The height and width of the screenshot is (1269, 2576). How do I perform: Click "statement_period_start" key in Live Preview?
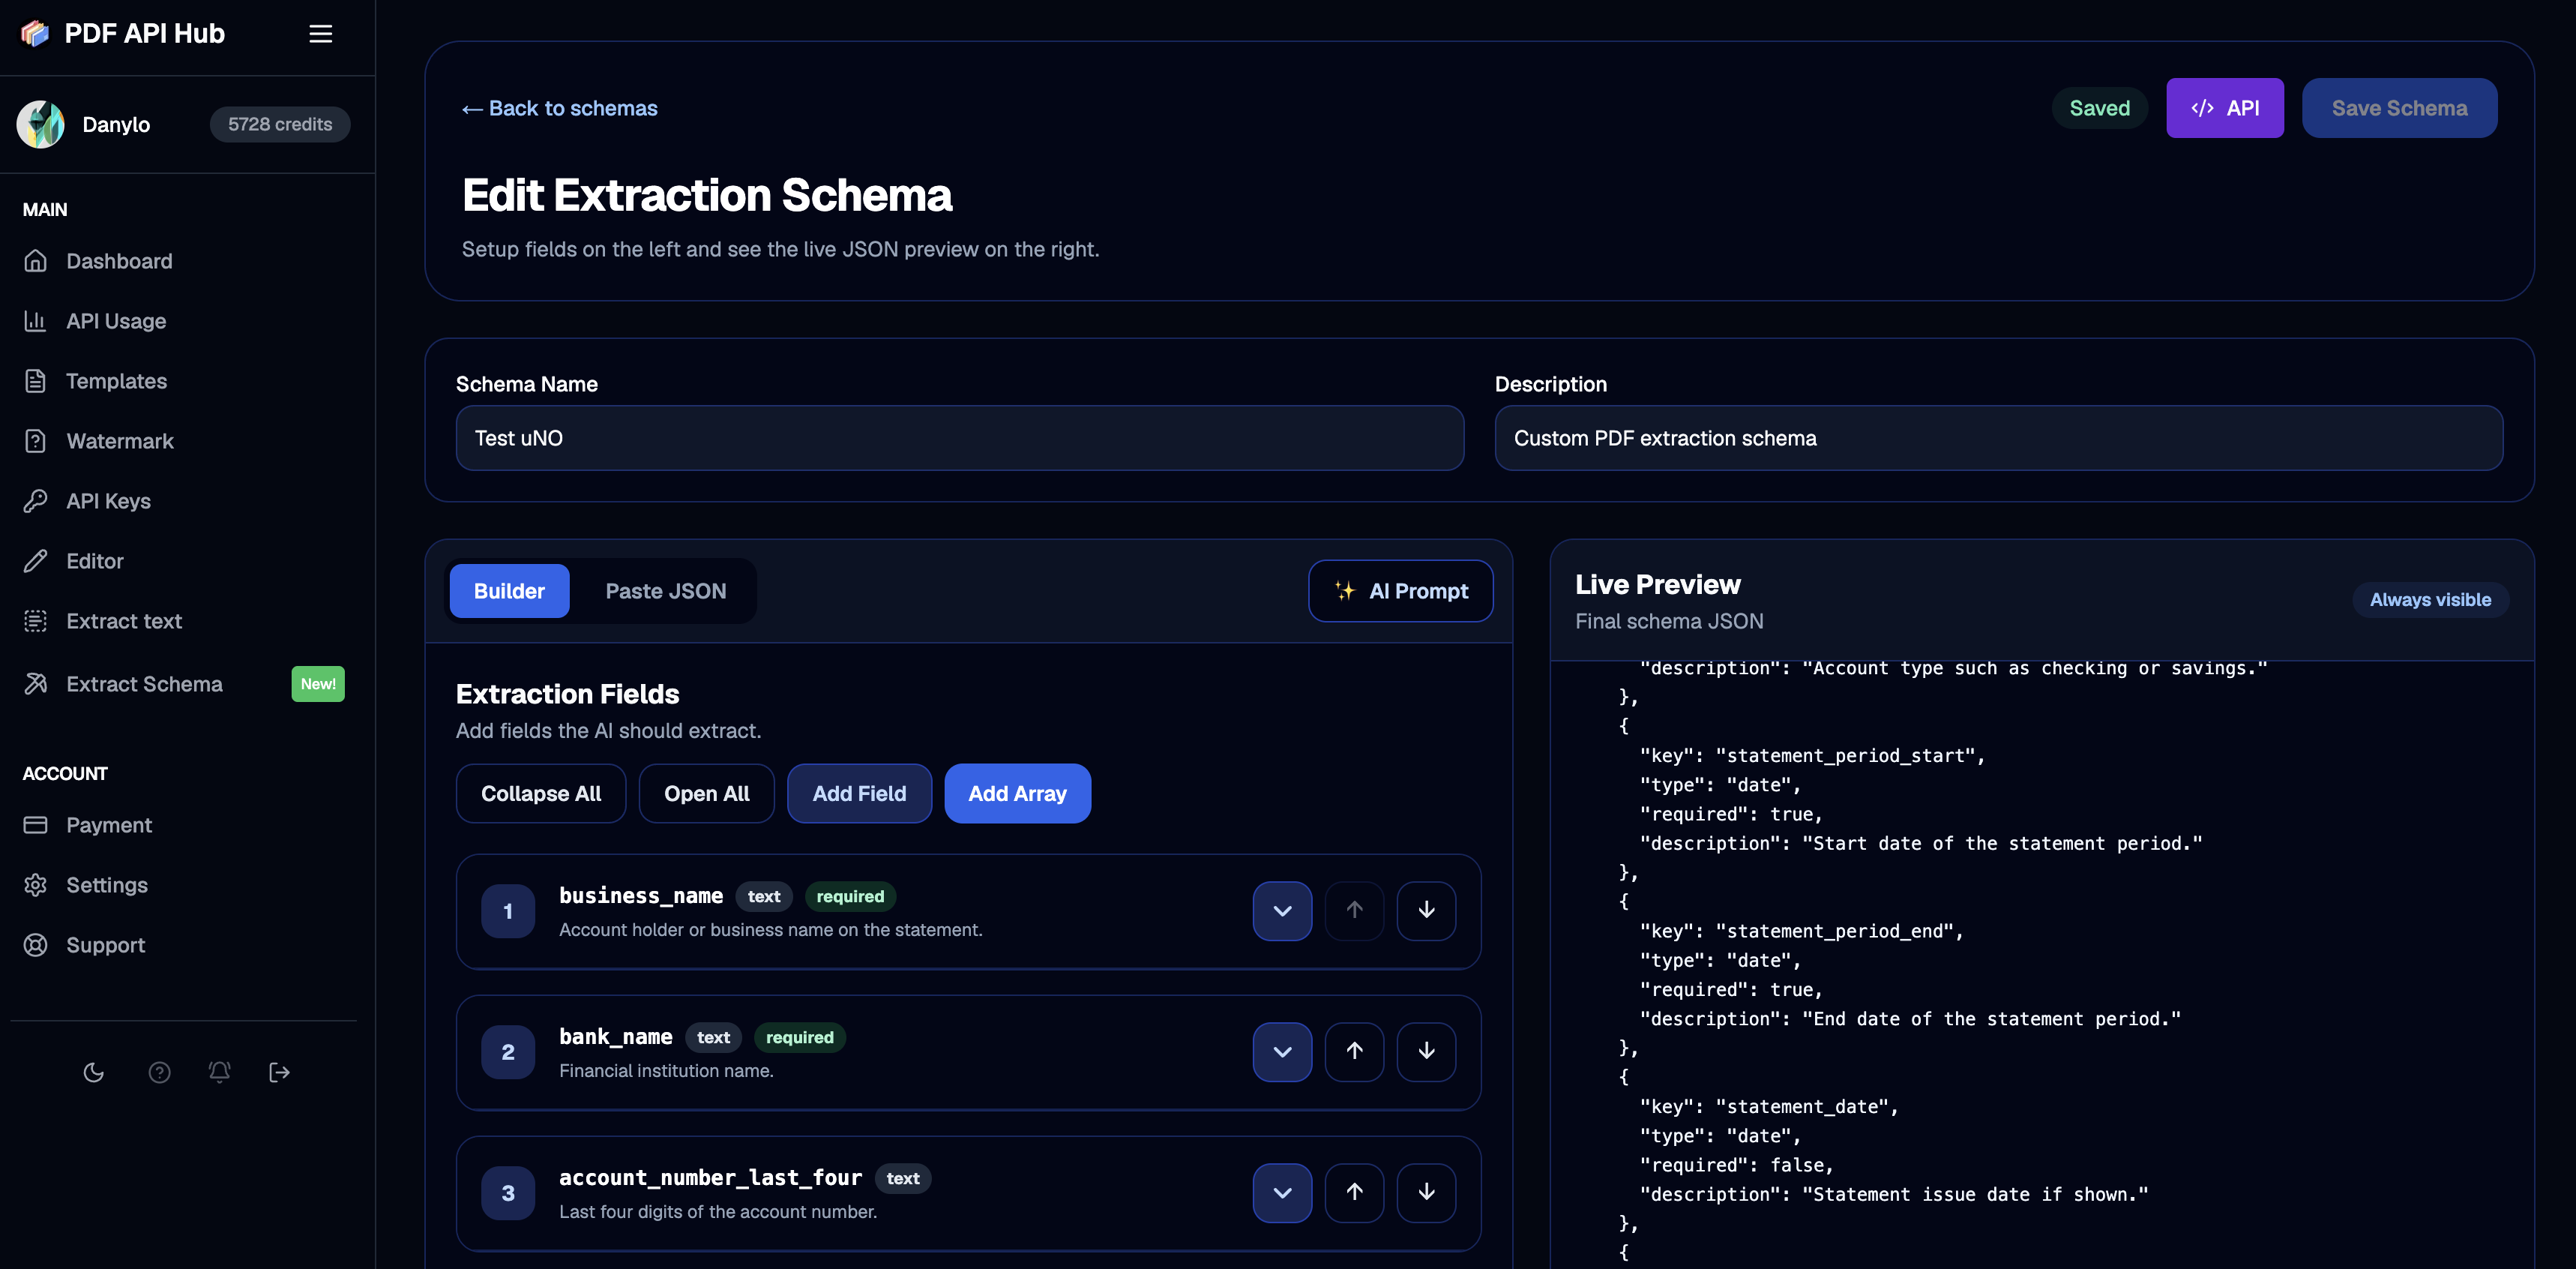click(1850, 756)
